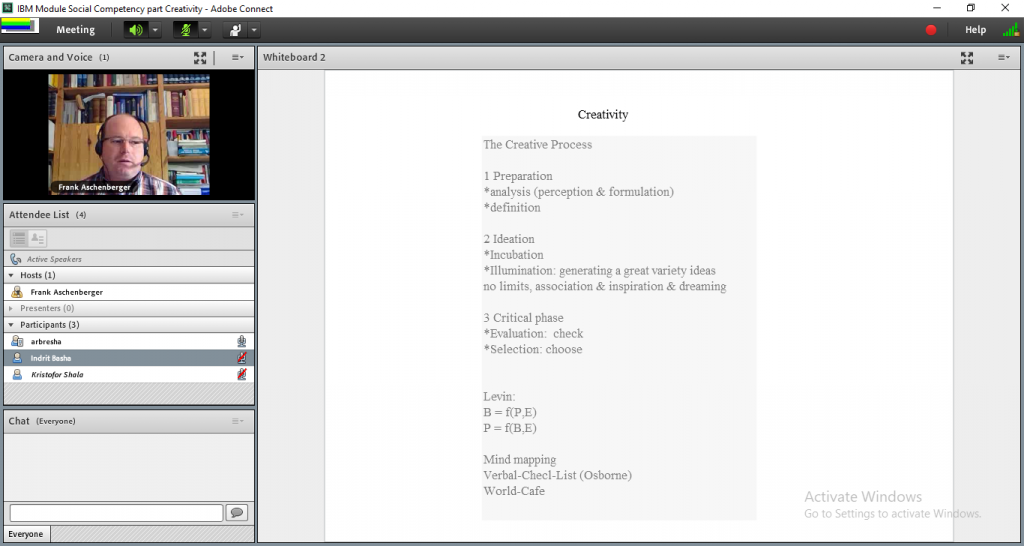
Task: Mute the speaker audio button
Action: click(x=136, y=30)
